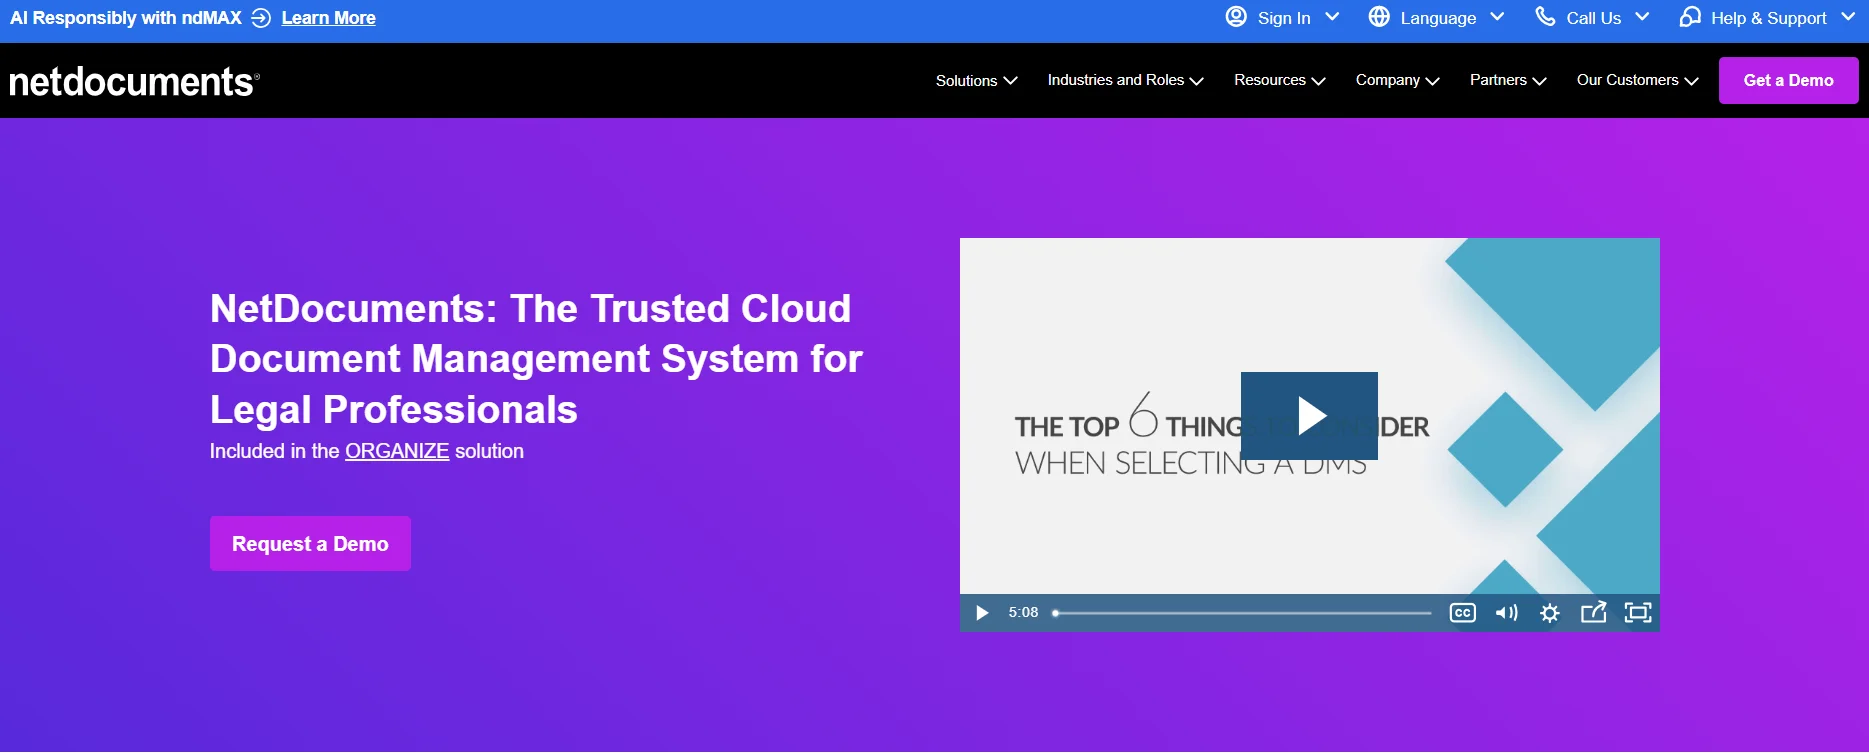Click the Language globe icon

point(1379,17)
